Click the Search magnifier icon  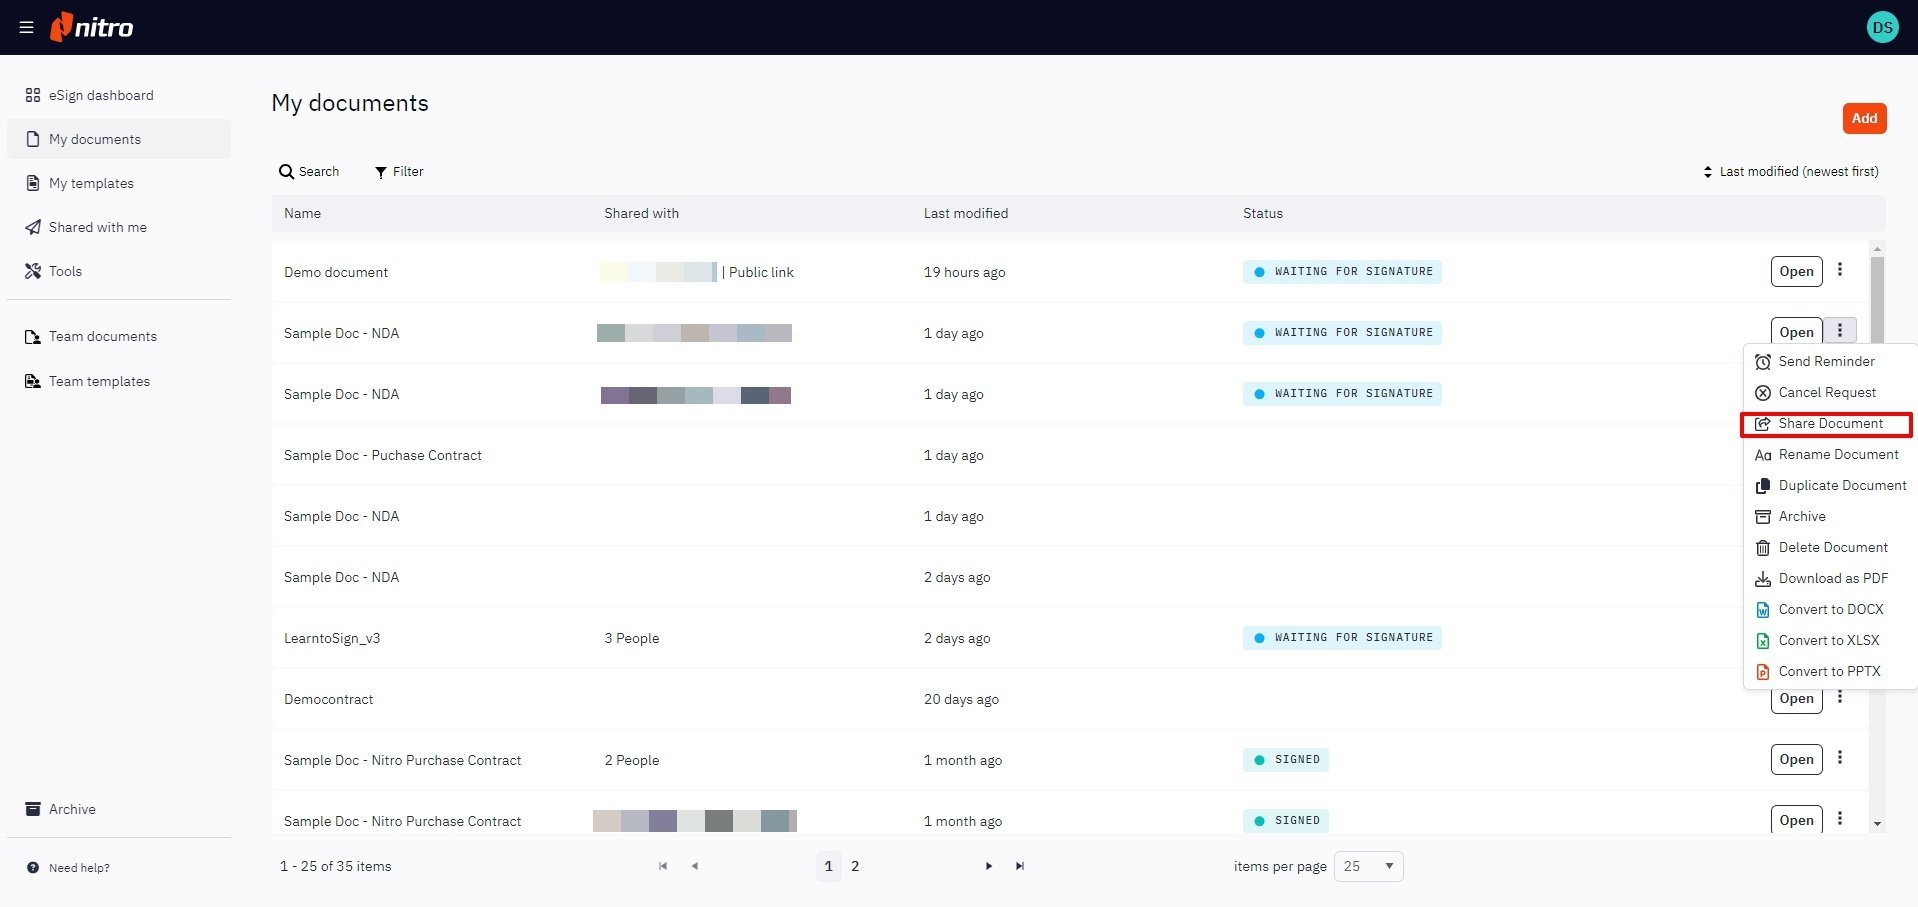(286, 172)
